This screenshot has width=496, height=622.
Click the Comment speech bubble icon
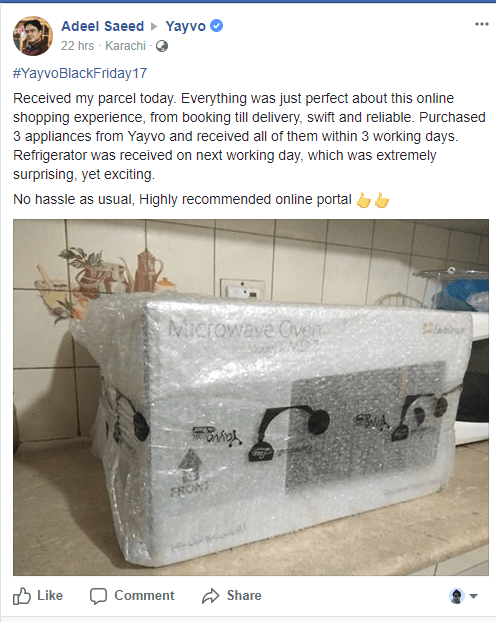(x=98, y=596)
